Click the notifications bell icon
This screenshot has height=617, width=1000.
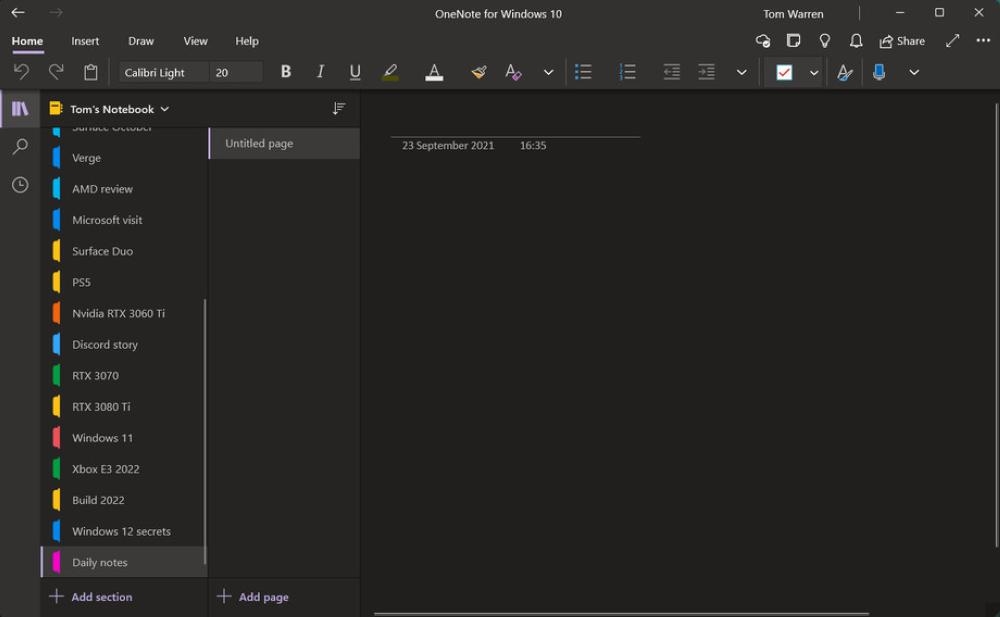[x=856, y=41]
